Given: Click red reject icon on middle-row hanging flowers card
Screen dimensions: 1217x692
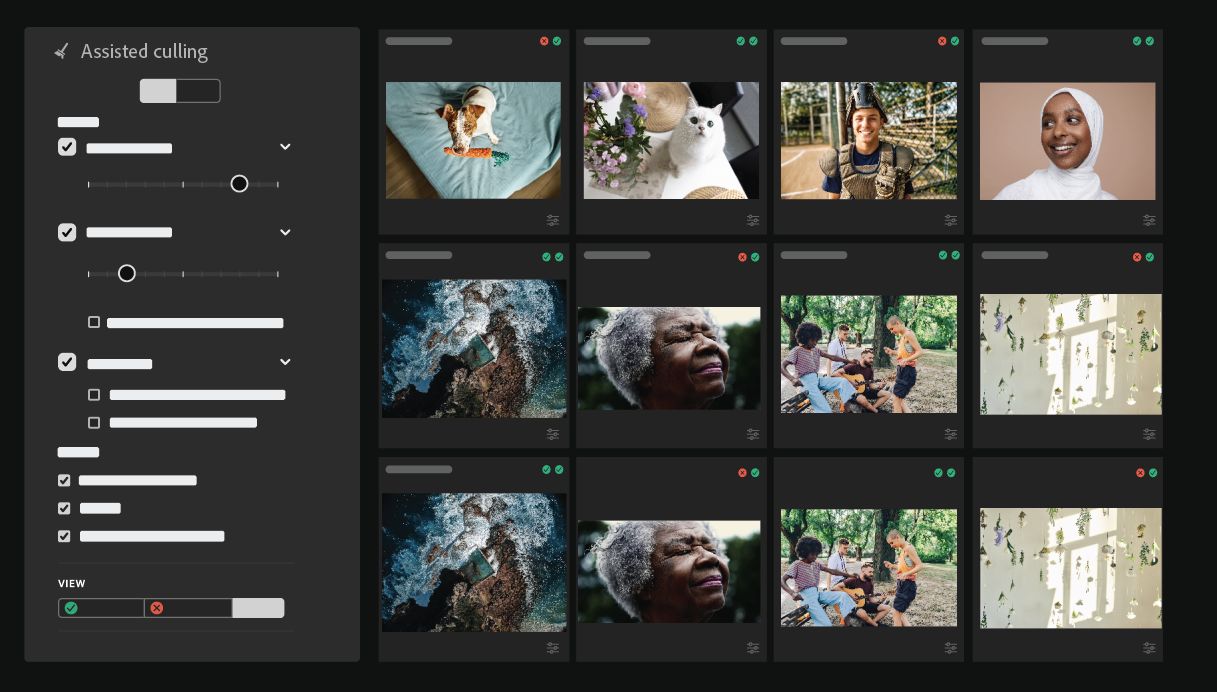Looking at the screenshot, I should (x=1137, y=257).
